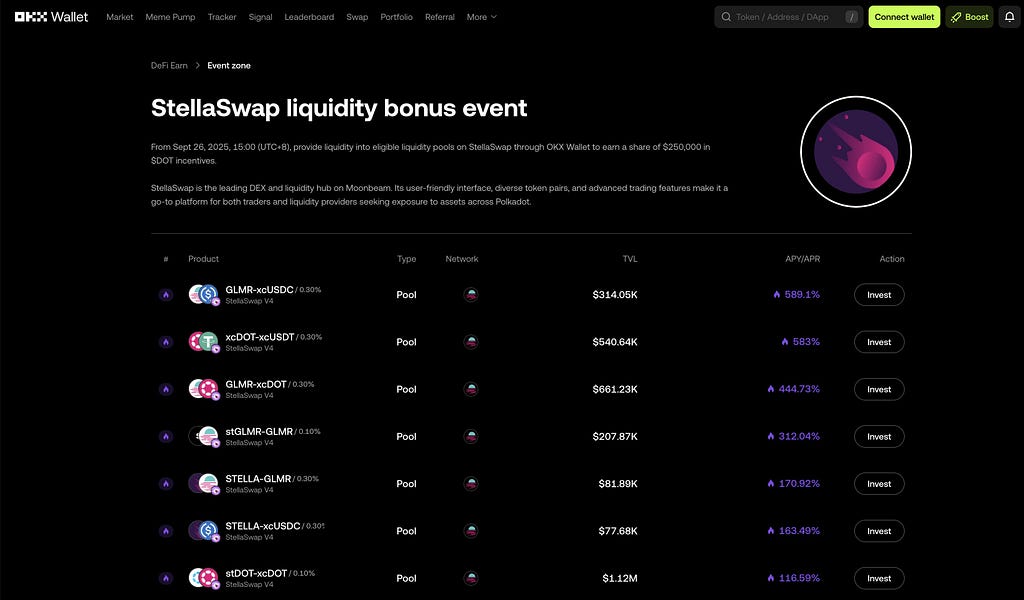The width and height of the screenshot is (1024, 600).
Task: Focus the Token / Address / DApp search field
Action: coord(789,17)
